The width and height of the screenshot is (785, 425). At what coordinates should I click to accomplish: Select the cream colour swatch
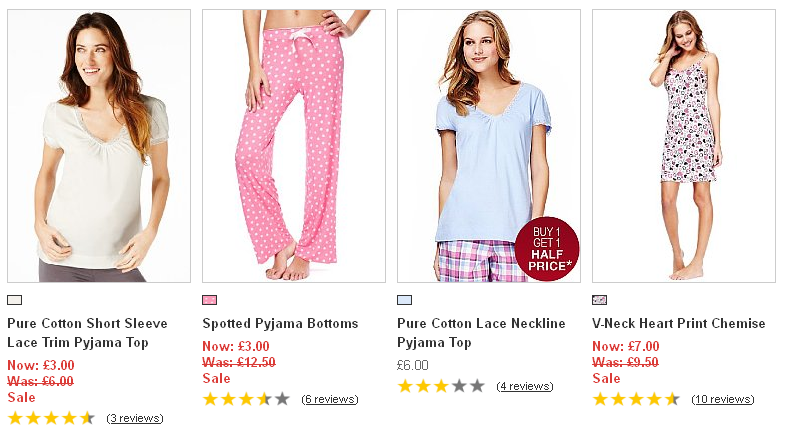tap(14, 300)
